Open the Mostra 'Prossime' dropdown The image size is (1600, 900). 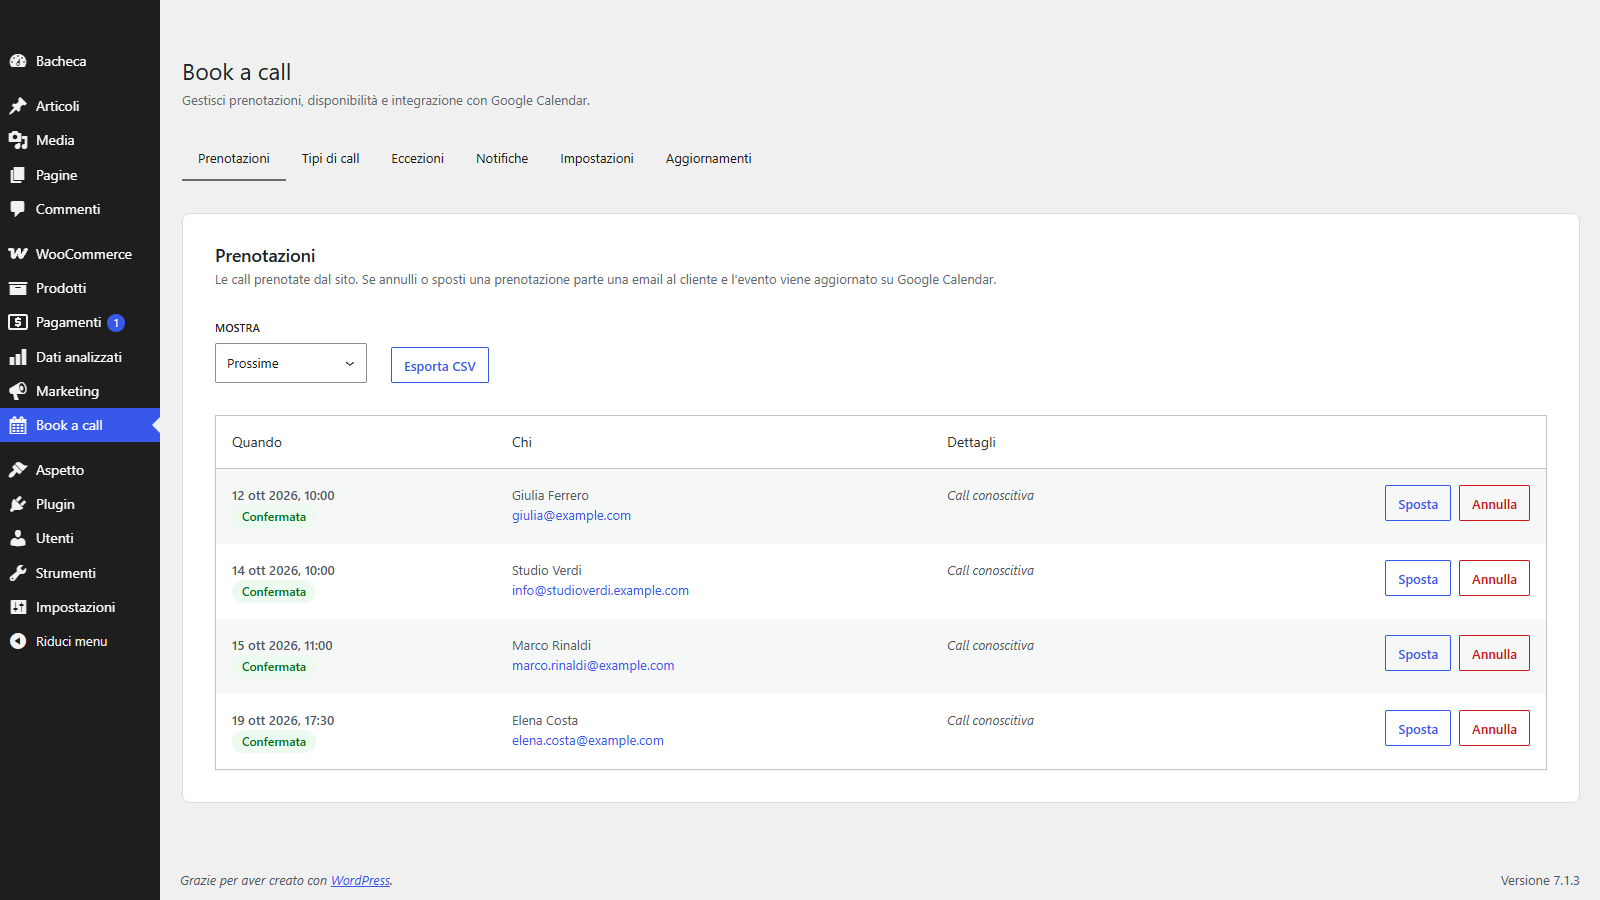pos(291,363)
